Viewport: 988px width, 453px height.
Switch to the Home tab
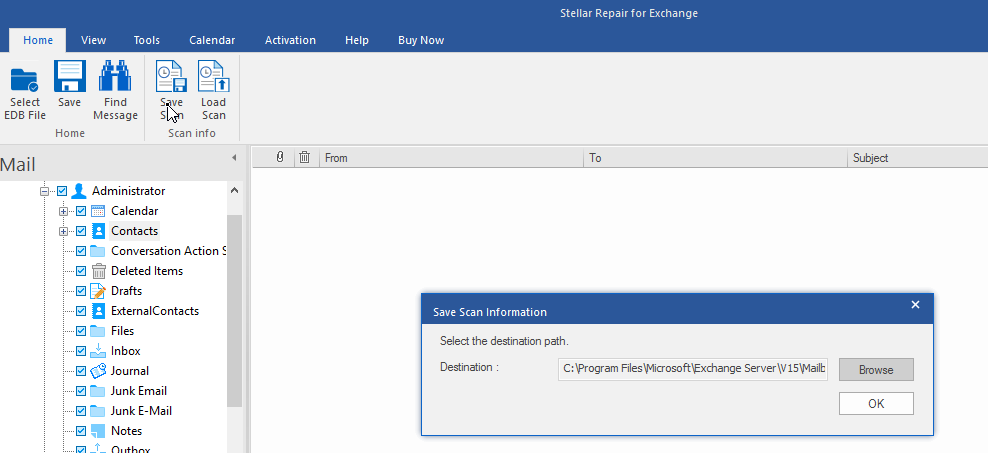[x=38, y=40]
